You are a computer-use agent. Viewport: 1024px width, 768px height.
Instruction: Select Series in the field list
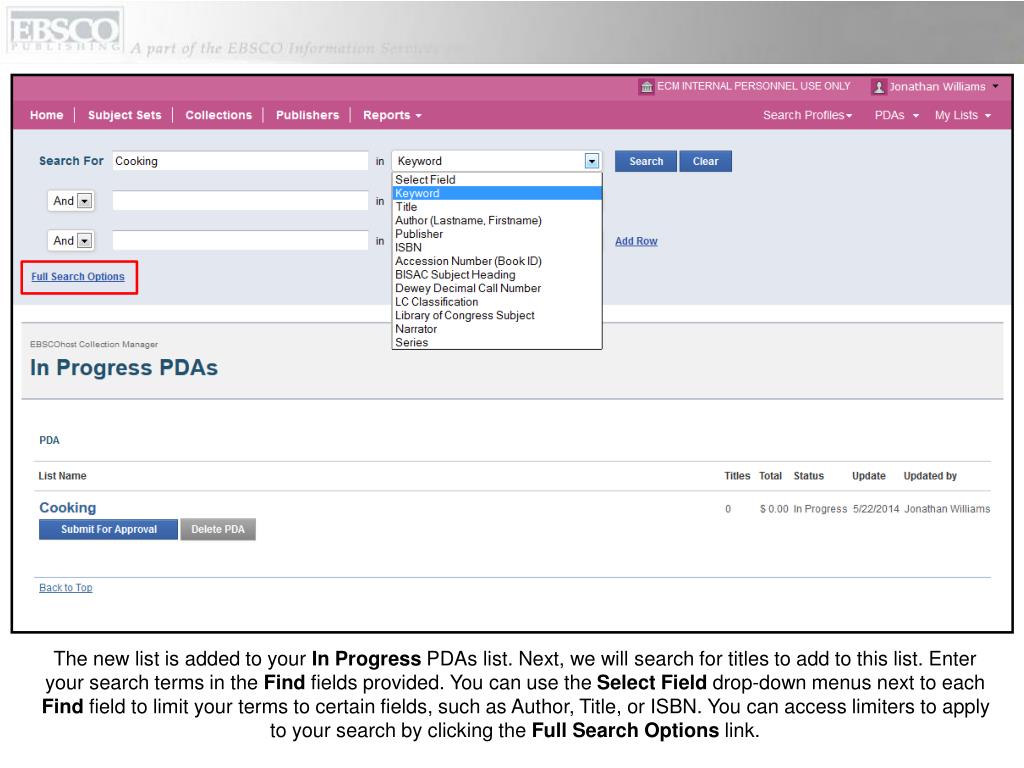point(496,342)
